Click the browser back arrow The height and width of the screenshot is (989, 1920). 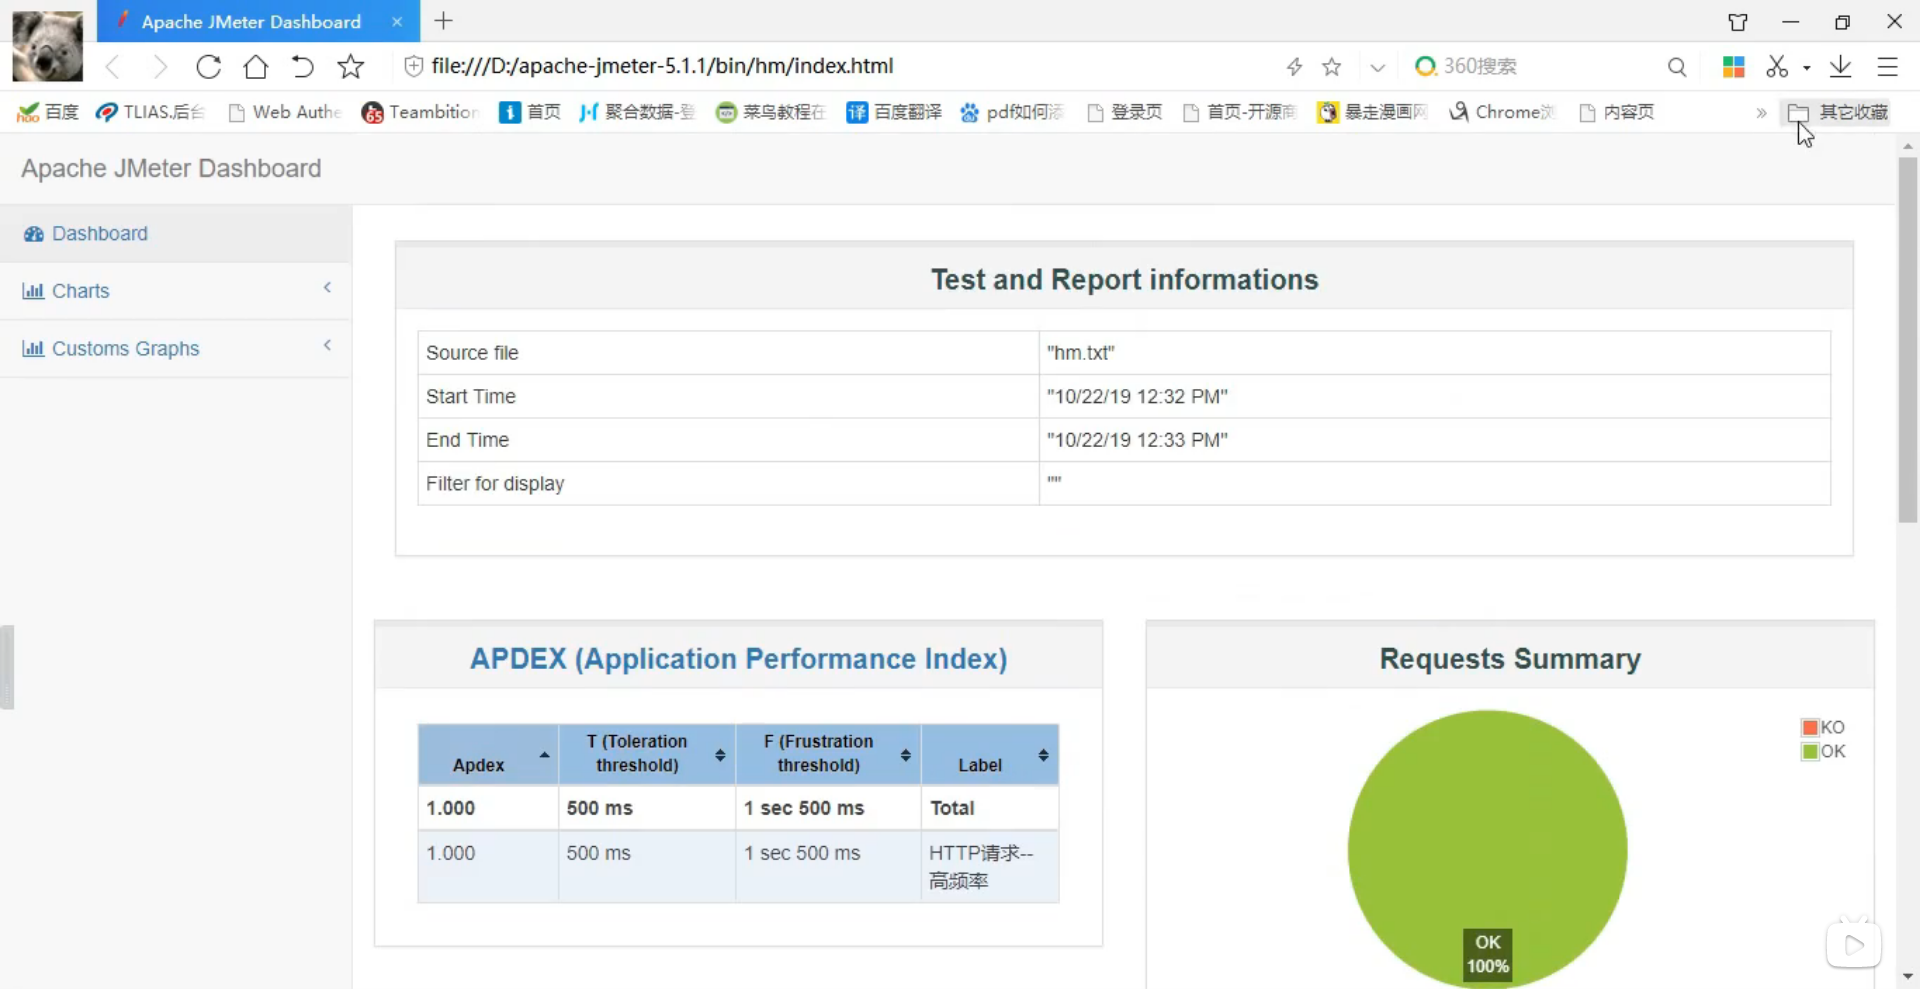pos(112,67)
